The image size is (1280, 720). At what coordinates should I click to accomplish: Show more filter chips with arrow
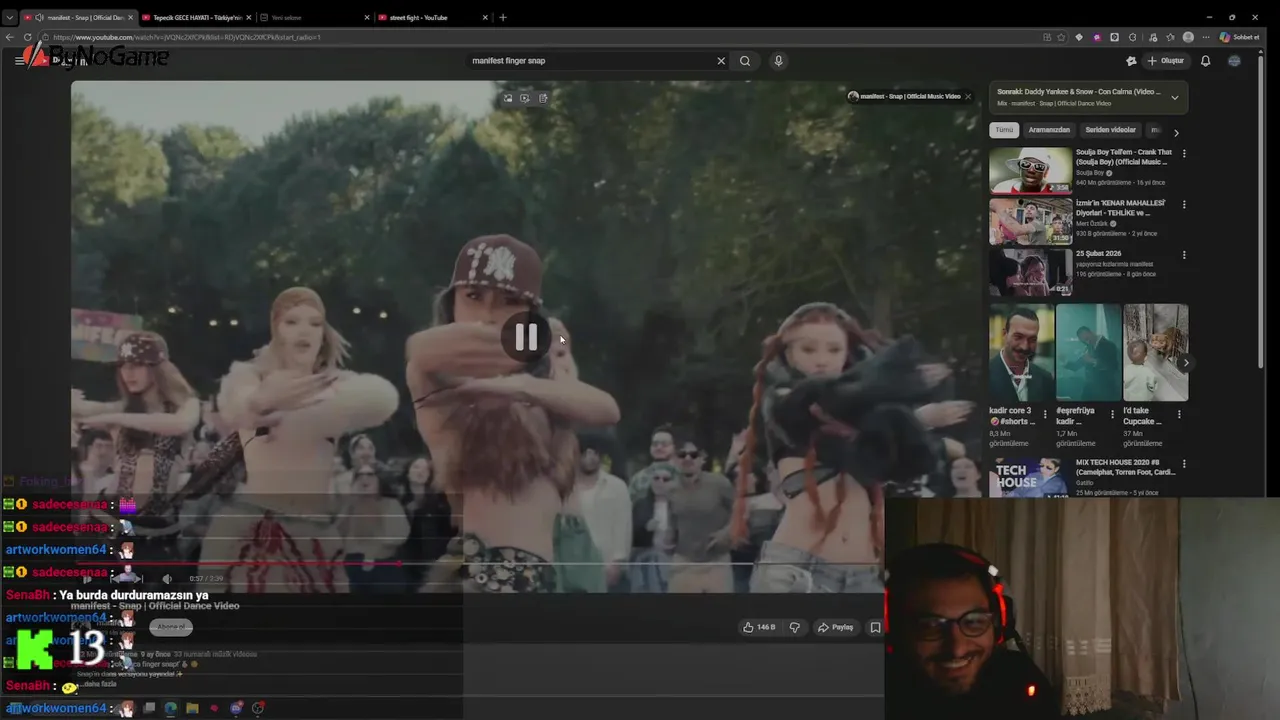tap(1176, 132)
